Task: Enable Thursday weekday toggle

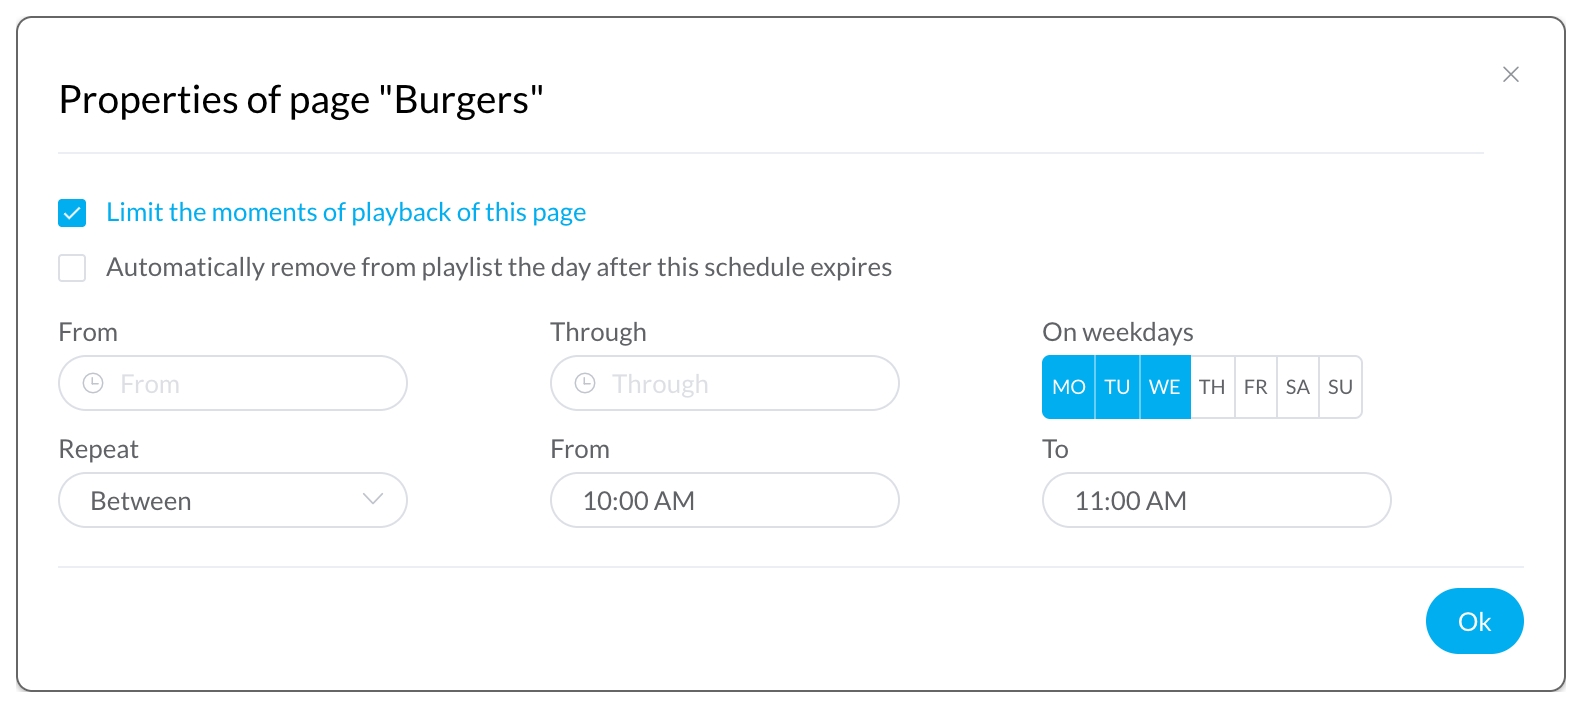Action: 1212,387
